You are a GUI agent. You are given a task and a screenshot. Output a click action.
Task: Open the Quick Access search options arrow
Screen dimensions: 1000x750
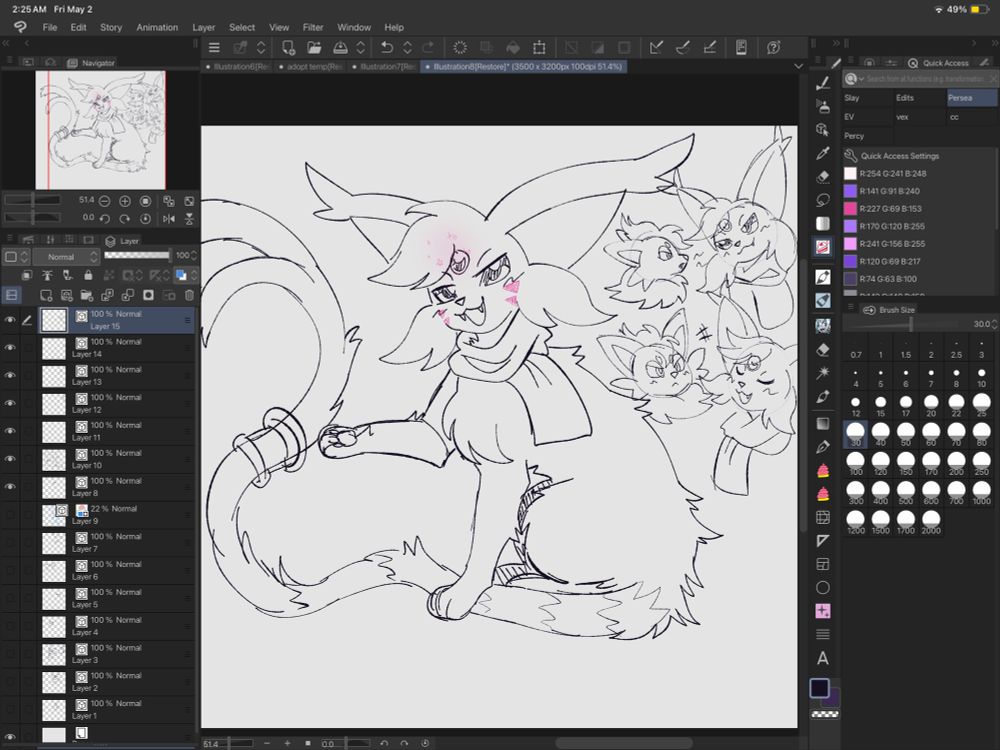click(x=860, y=79)
